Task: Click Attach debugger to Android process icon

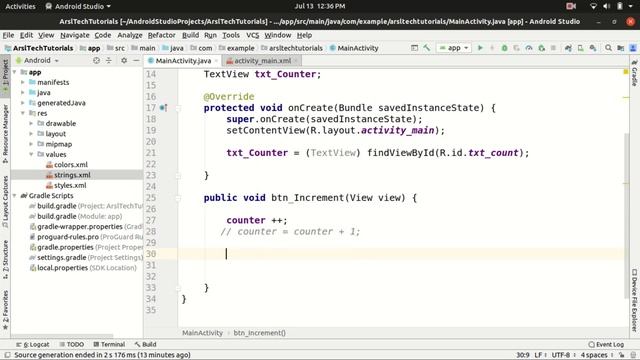Action: pyautogui.click(x=541, y=48)
